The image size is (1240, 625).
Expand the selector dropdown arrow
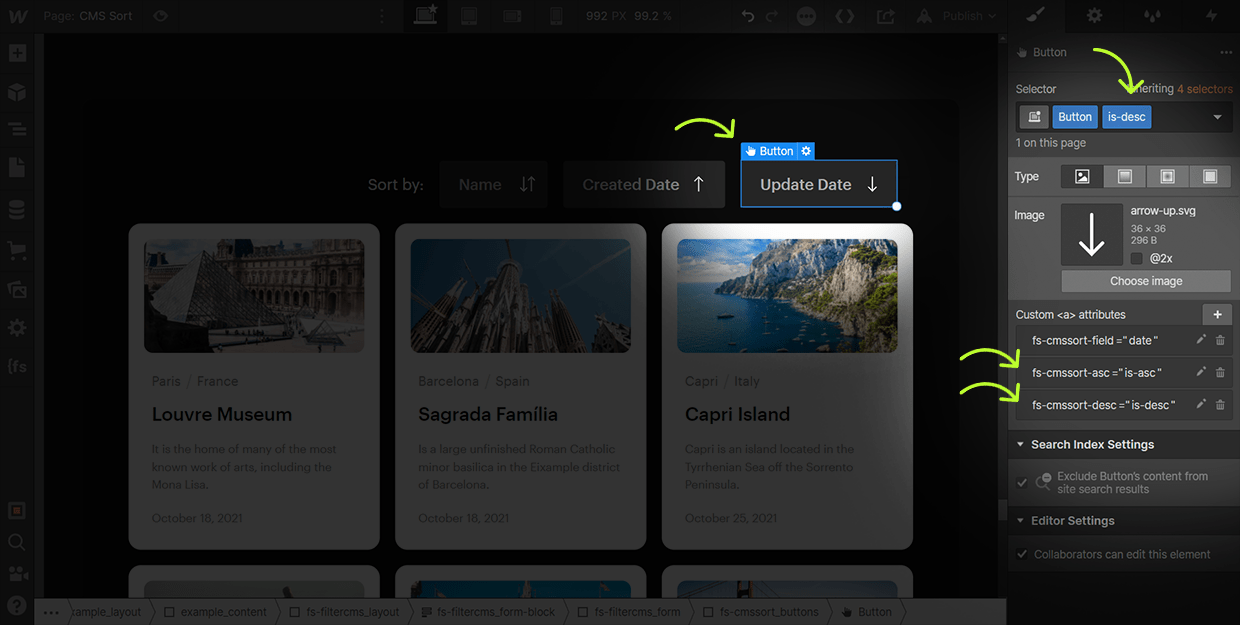[1217, 117]
